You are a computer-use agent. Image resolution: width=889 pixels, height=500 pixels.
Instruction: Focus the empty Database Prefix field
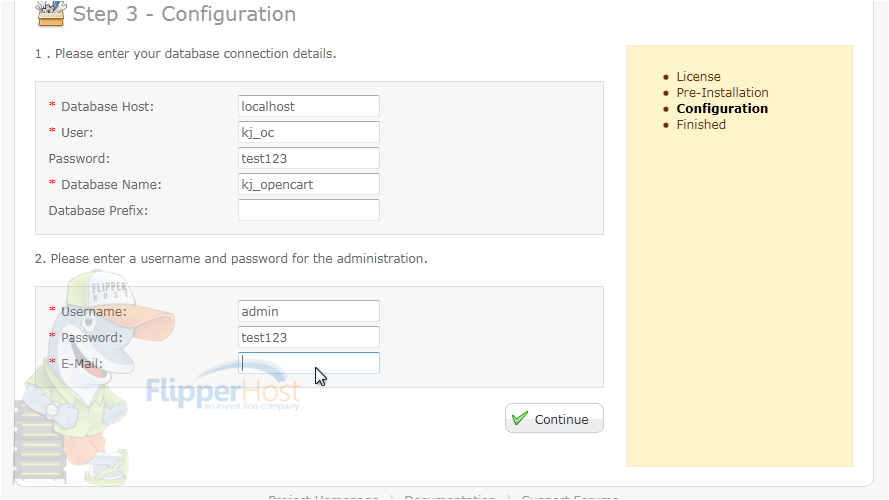[308, 210]
